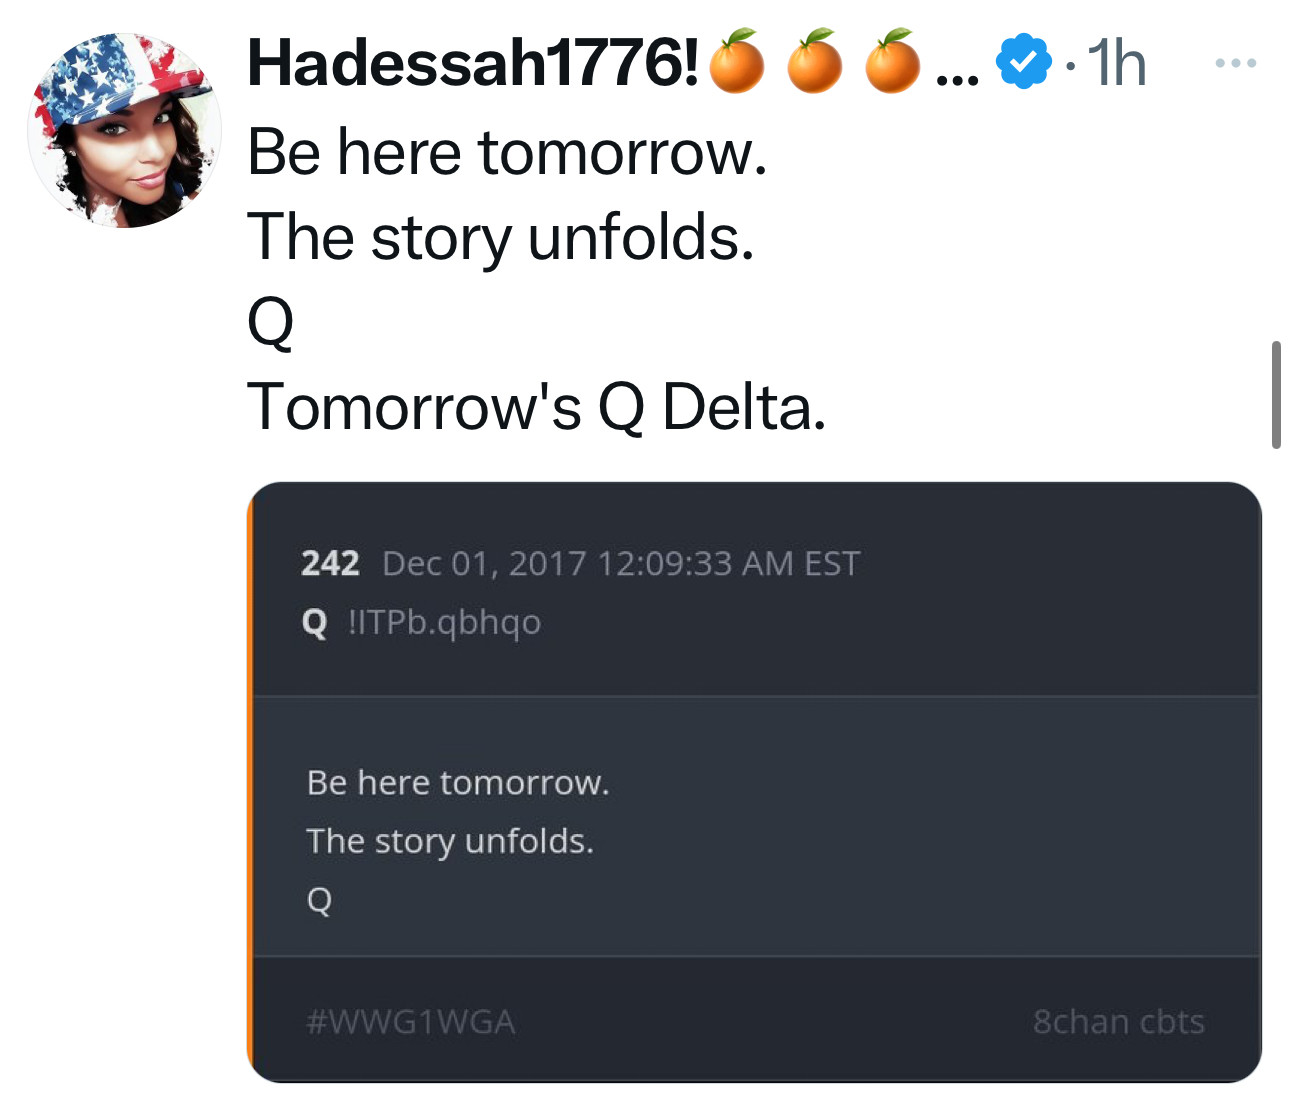
Task: Open the flag-hat profile avatar
Action: coord(125,130)
